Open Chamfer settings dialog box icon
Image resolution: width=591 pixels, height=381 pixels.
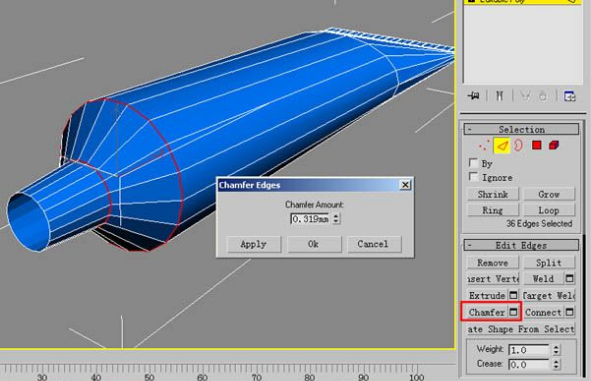[x=513, y=312]
